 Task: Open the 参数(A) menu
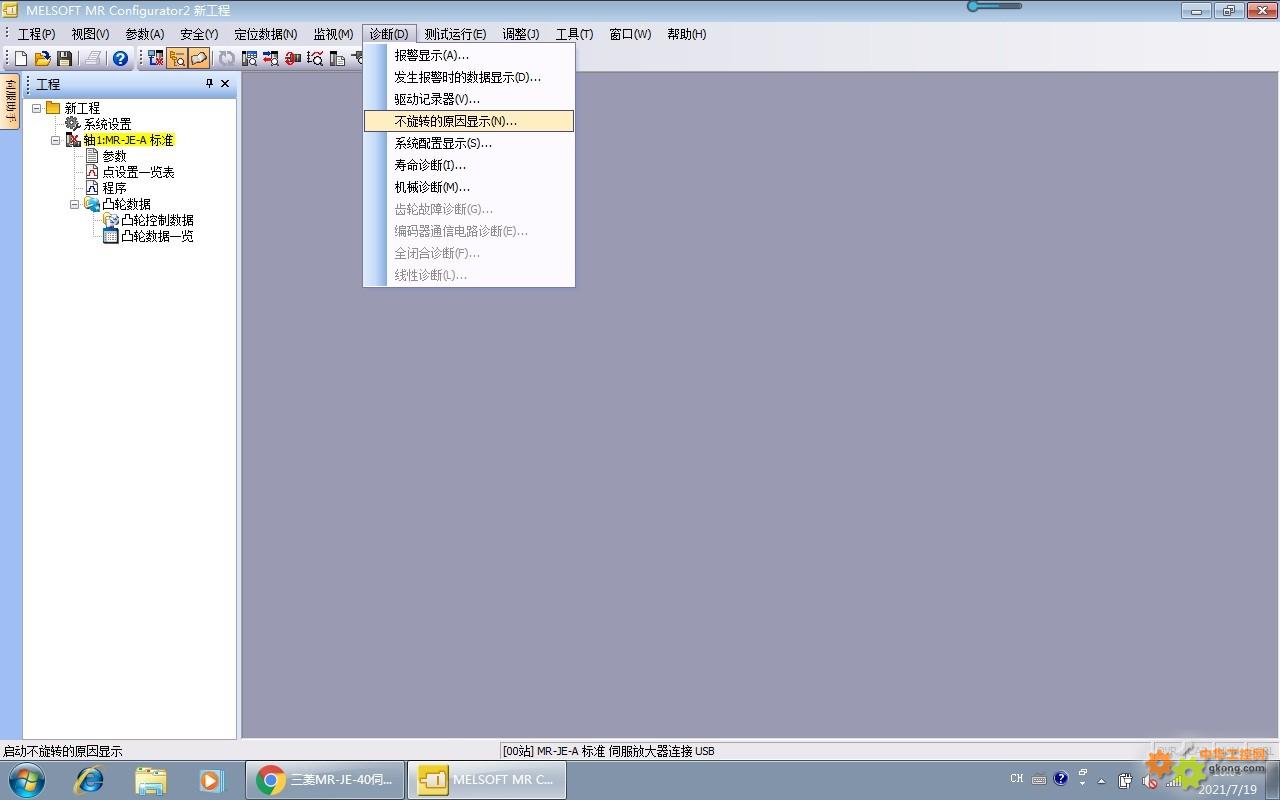pos(144,34)
